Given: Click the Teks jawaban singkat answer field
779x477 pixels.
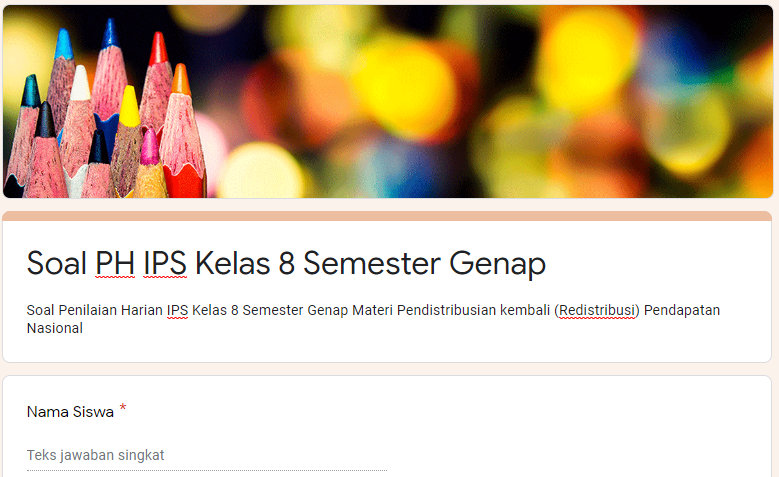Looking at the screenshot, I should click(x=207, y=455).
